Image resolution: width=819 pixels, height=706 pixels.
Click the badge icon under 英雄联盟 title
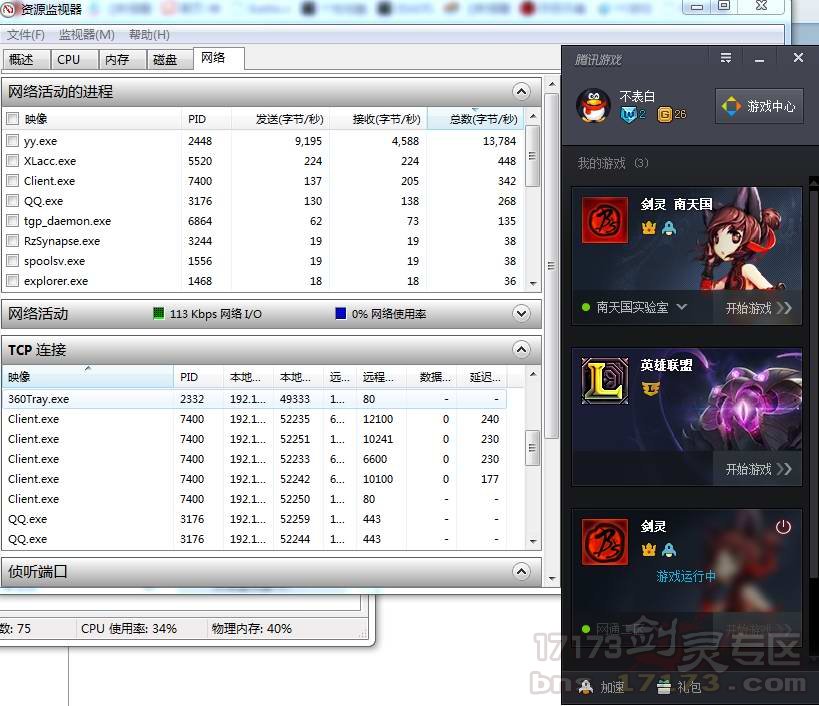pos(650,388)
